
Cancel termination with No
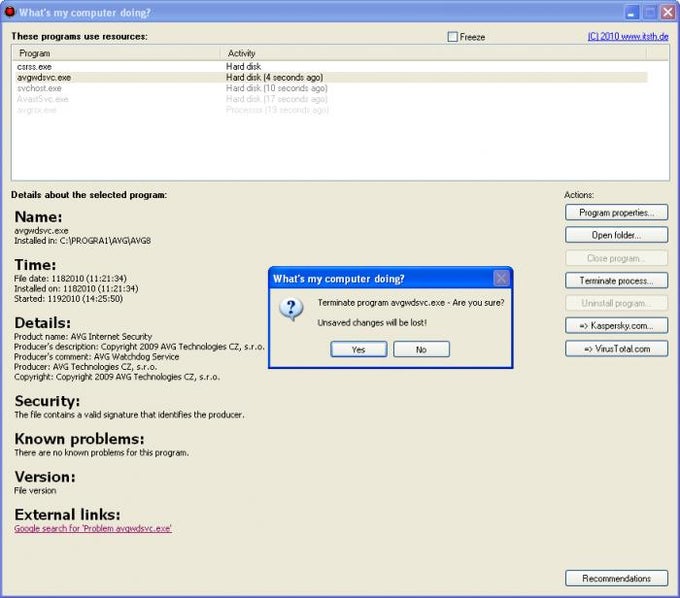(x=421, y=350)
